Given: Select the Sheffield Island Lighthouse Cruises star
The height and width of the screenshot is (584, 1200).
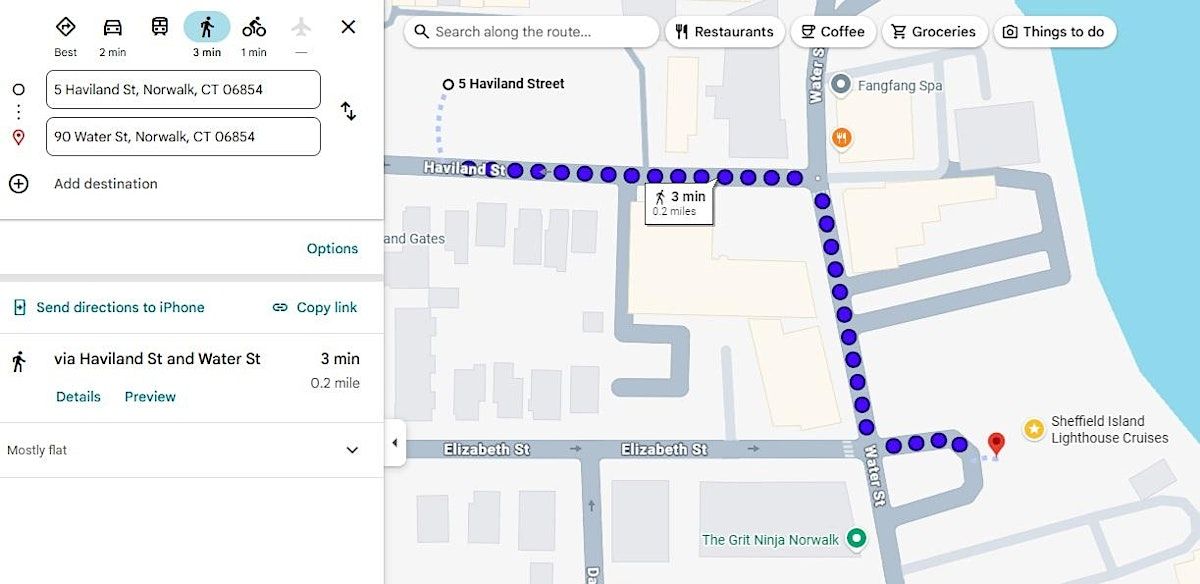Looking at the screenshot, I should tap(1033, 429).
